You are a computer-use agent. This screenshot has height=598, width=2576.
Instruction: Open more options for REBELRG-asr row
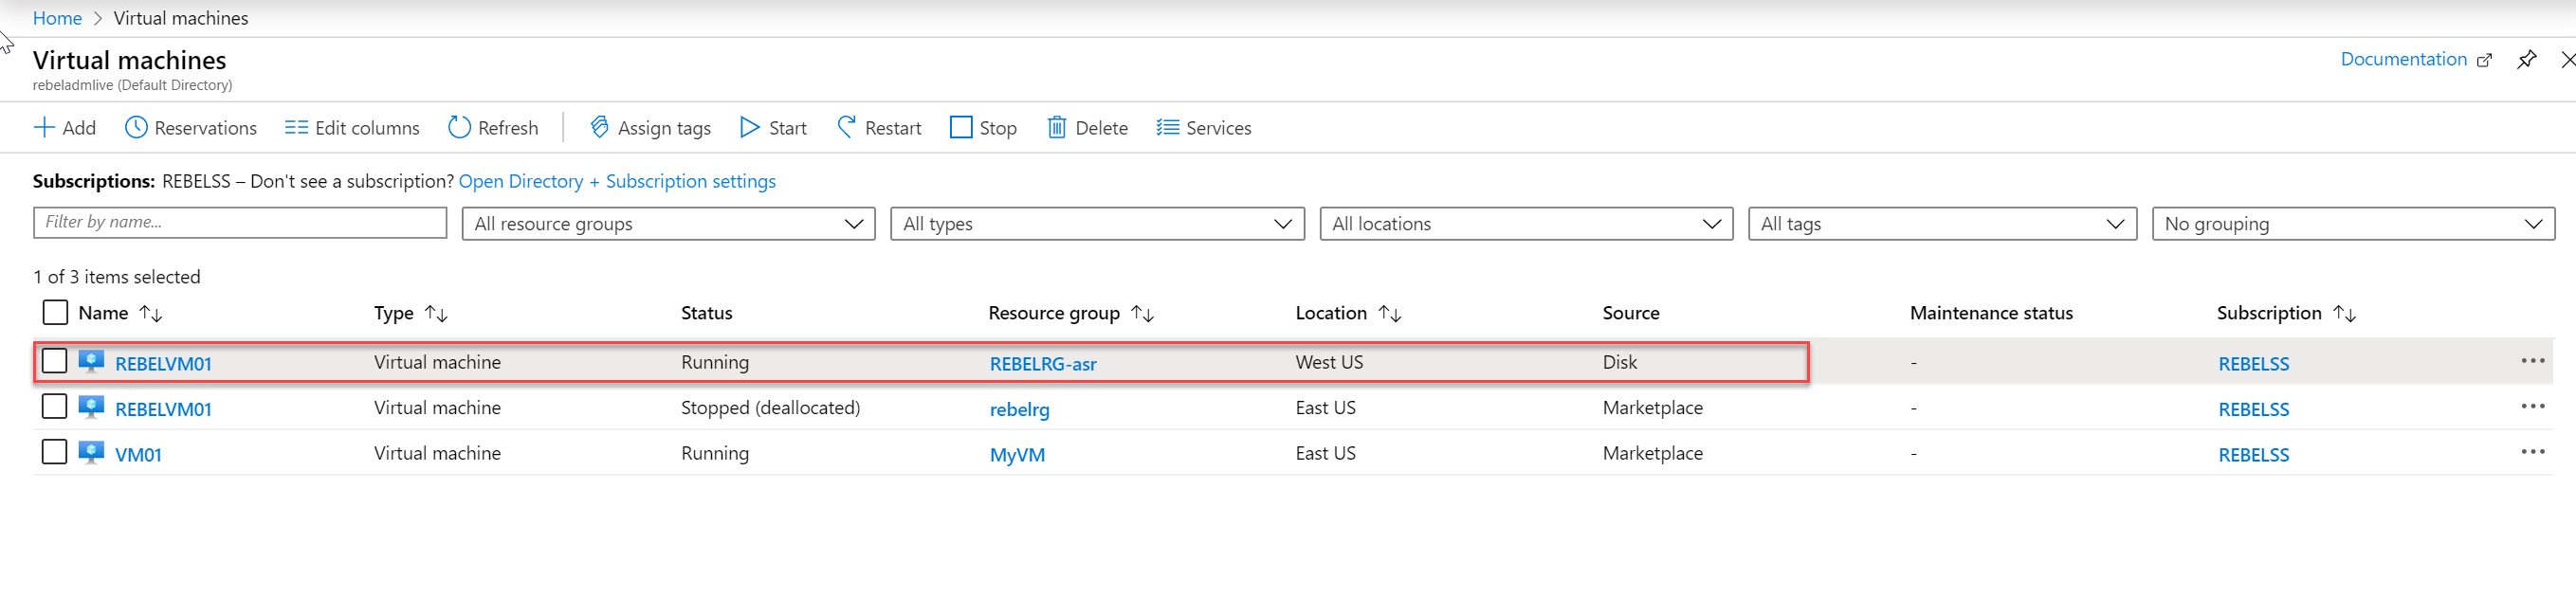[x=2532, y=362]
